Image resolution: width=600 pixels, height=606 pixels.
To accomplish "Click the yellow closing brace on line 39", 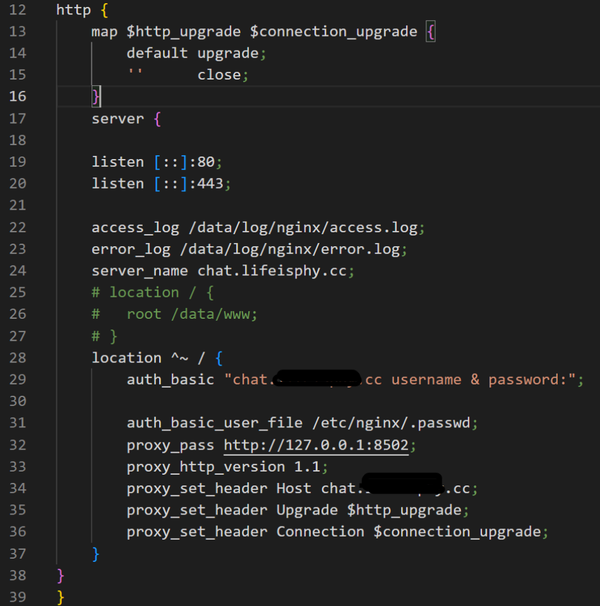I will pyautogui.click(x=61, y=597).
